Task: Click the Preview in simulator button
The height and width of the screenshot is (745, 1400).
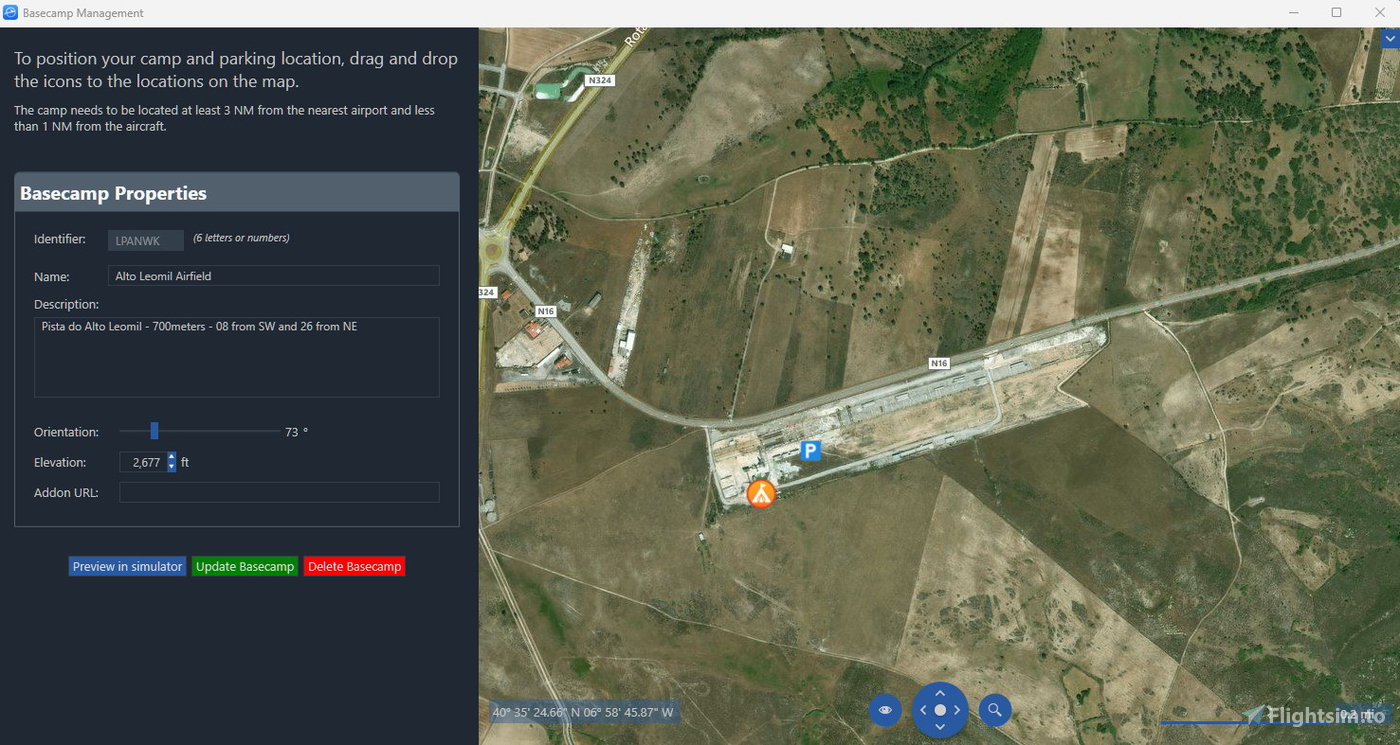Action: coord(127,565)
